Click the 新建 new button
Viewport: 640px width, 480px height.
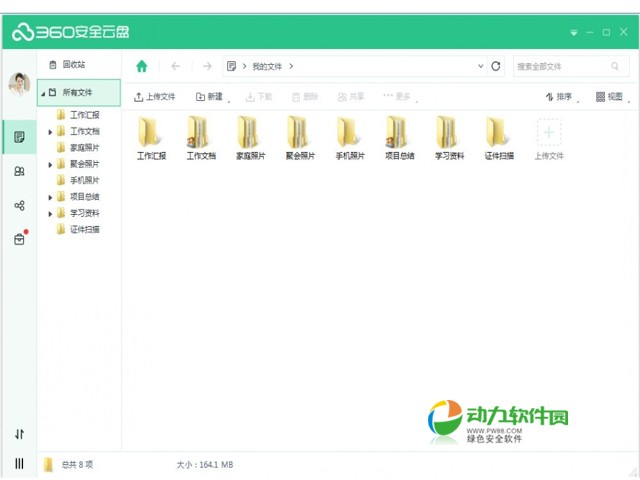[210, 97]
